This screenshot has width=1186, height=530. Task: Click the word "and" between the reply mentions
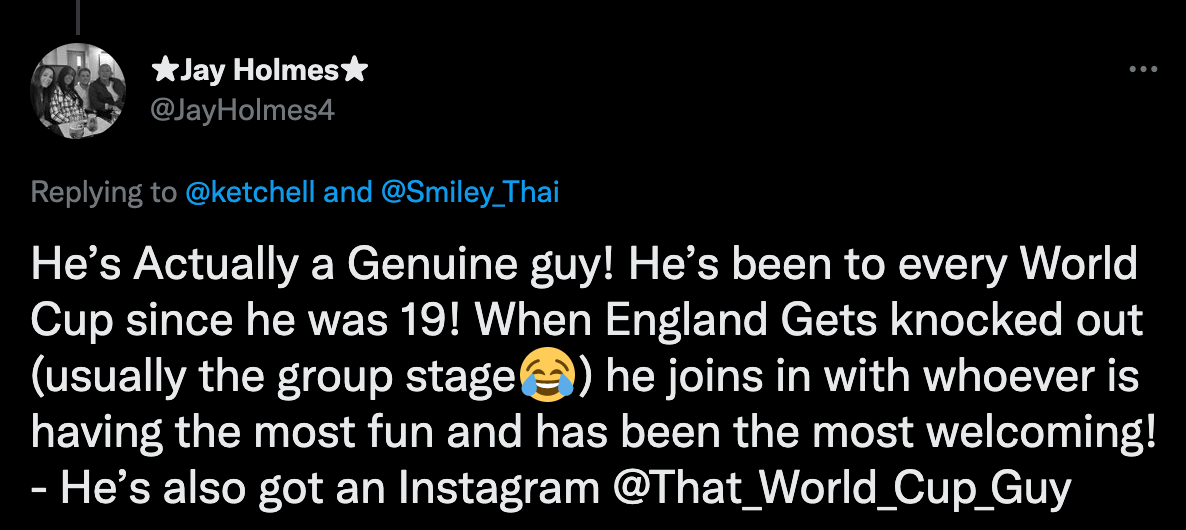348,192
